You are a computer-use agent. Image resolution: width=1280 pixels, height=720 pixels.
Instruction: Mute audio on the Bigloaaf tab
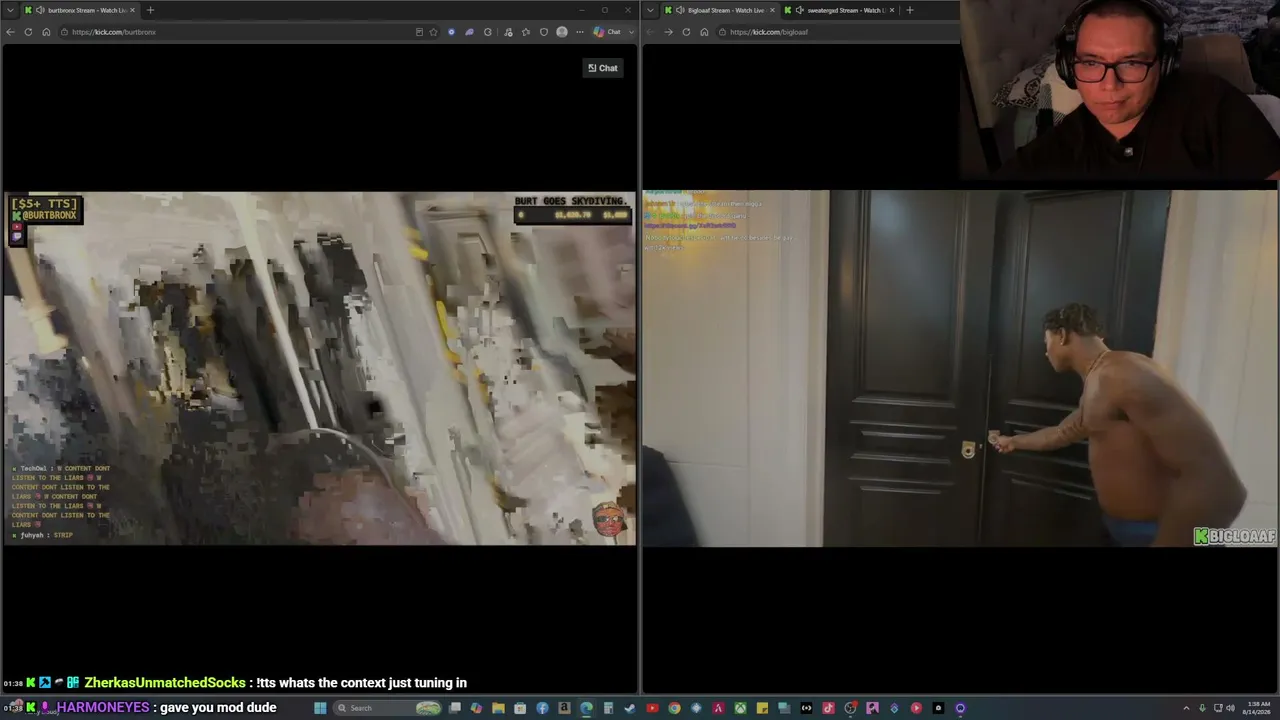pyautogui.click(x=680, y=10)
